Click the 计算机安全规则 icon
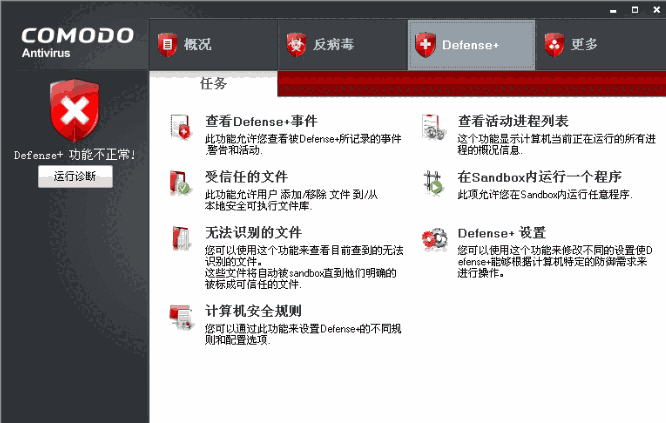The image size is (666, 423). [x=181, y=317]
